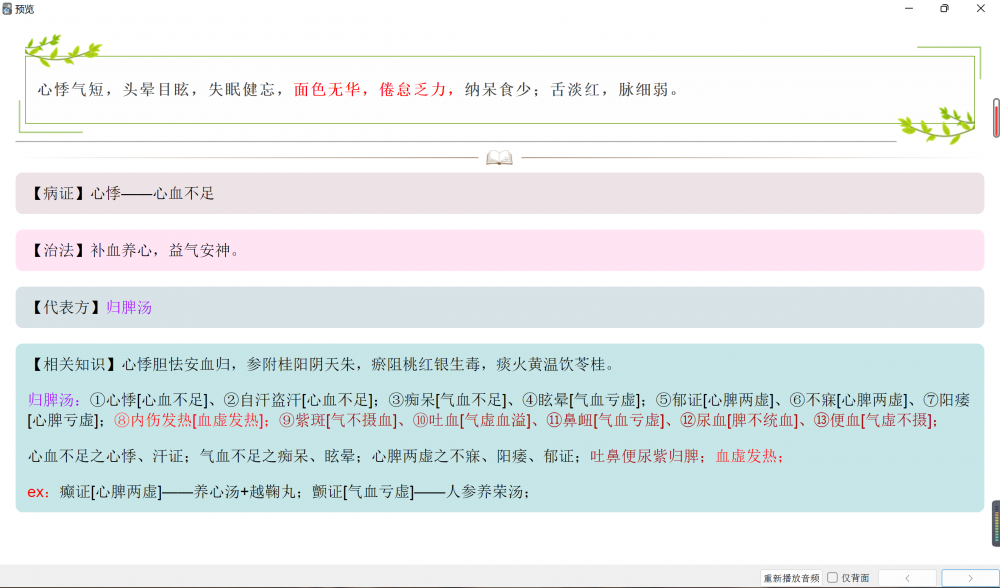The image size is (1000, 588).
Task: Click red text ⑪鼻衄[气血亏虚]
Action: point(605,421)
